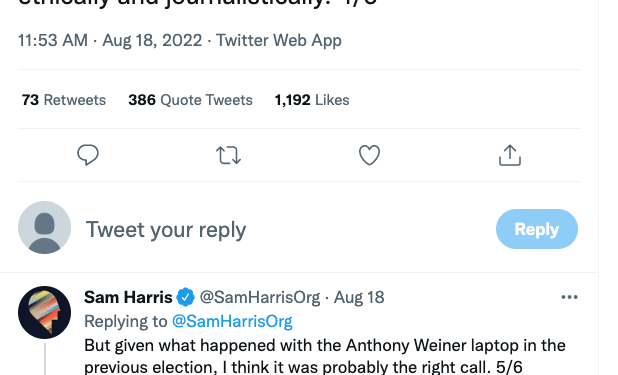Retweet using the retweet arrows icon
618x375 pixels.
tap(228, 155)
